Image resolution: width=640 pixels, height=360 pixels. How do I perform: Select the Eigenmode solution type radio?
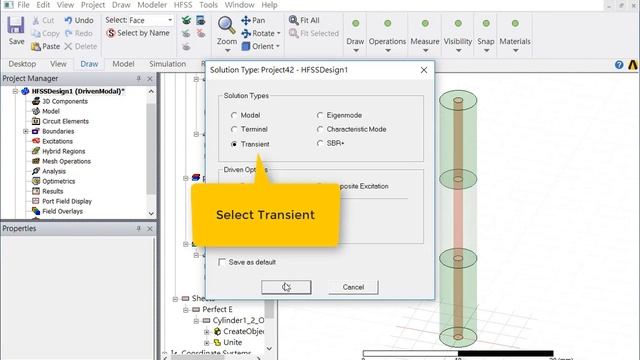(320, 116)
